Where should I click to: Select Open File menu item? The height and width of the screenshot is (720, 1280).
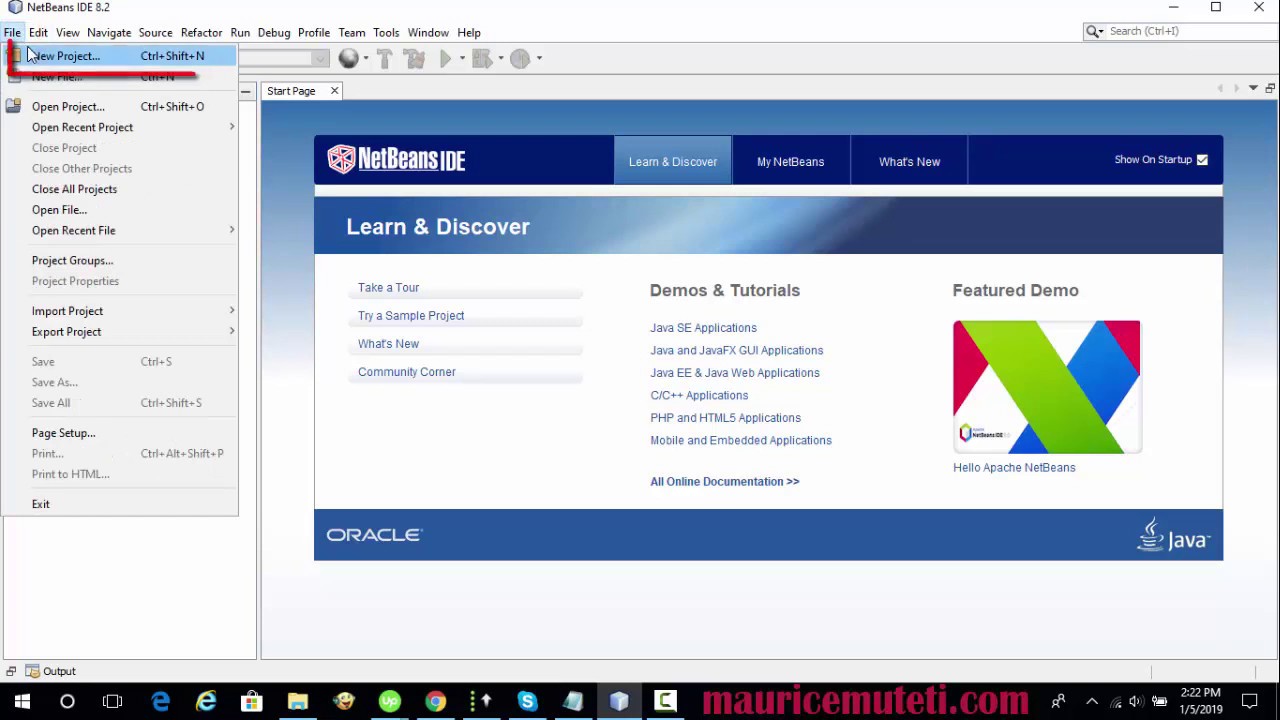[120, 210]
